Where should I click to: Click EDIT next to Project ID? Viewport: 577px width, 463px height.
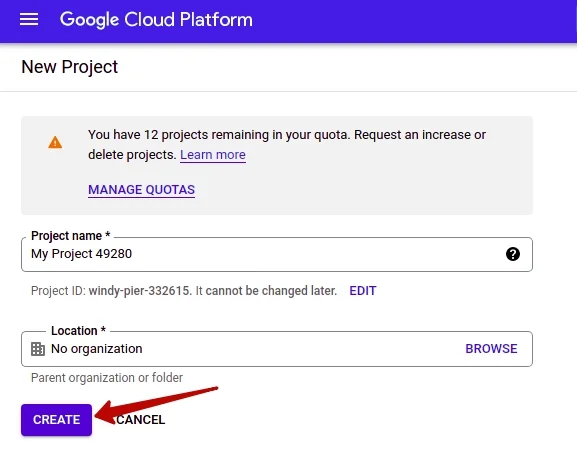pyautogui.click(x=362, y=291)
